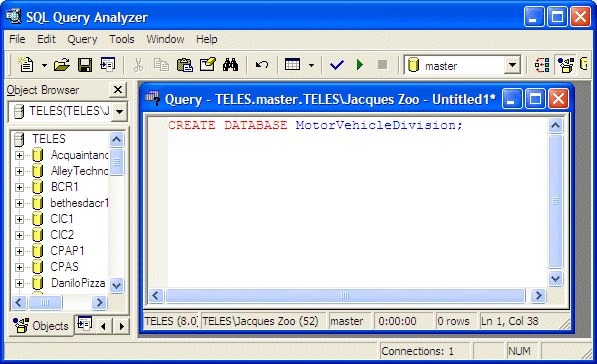Execute query with green play icon
597x364 pixels.
[359, 65]
